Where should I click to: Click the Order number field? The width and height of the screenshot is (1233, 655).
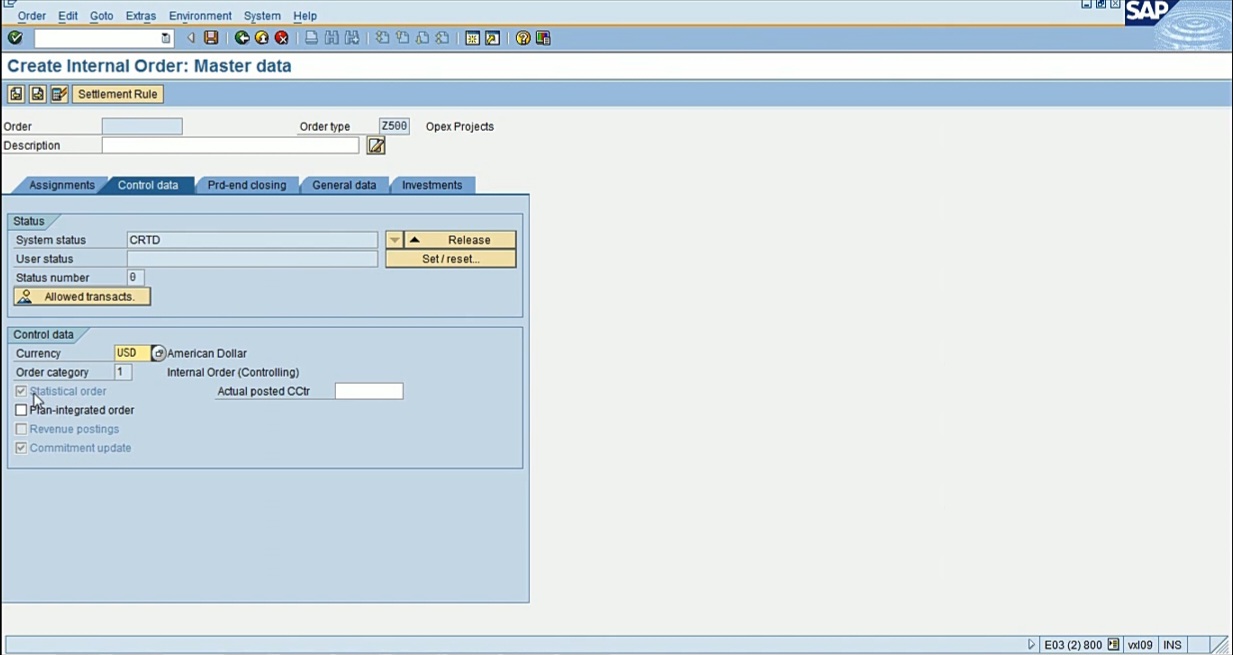click(x=142, y=127)
